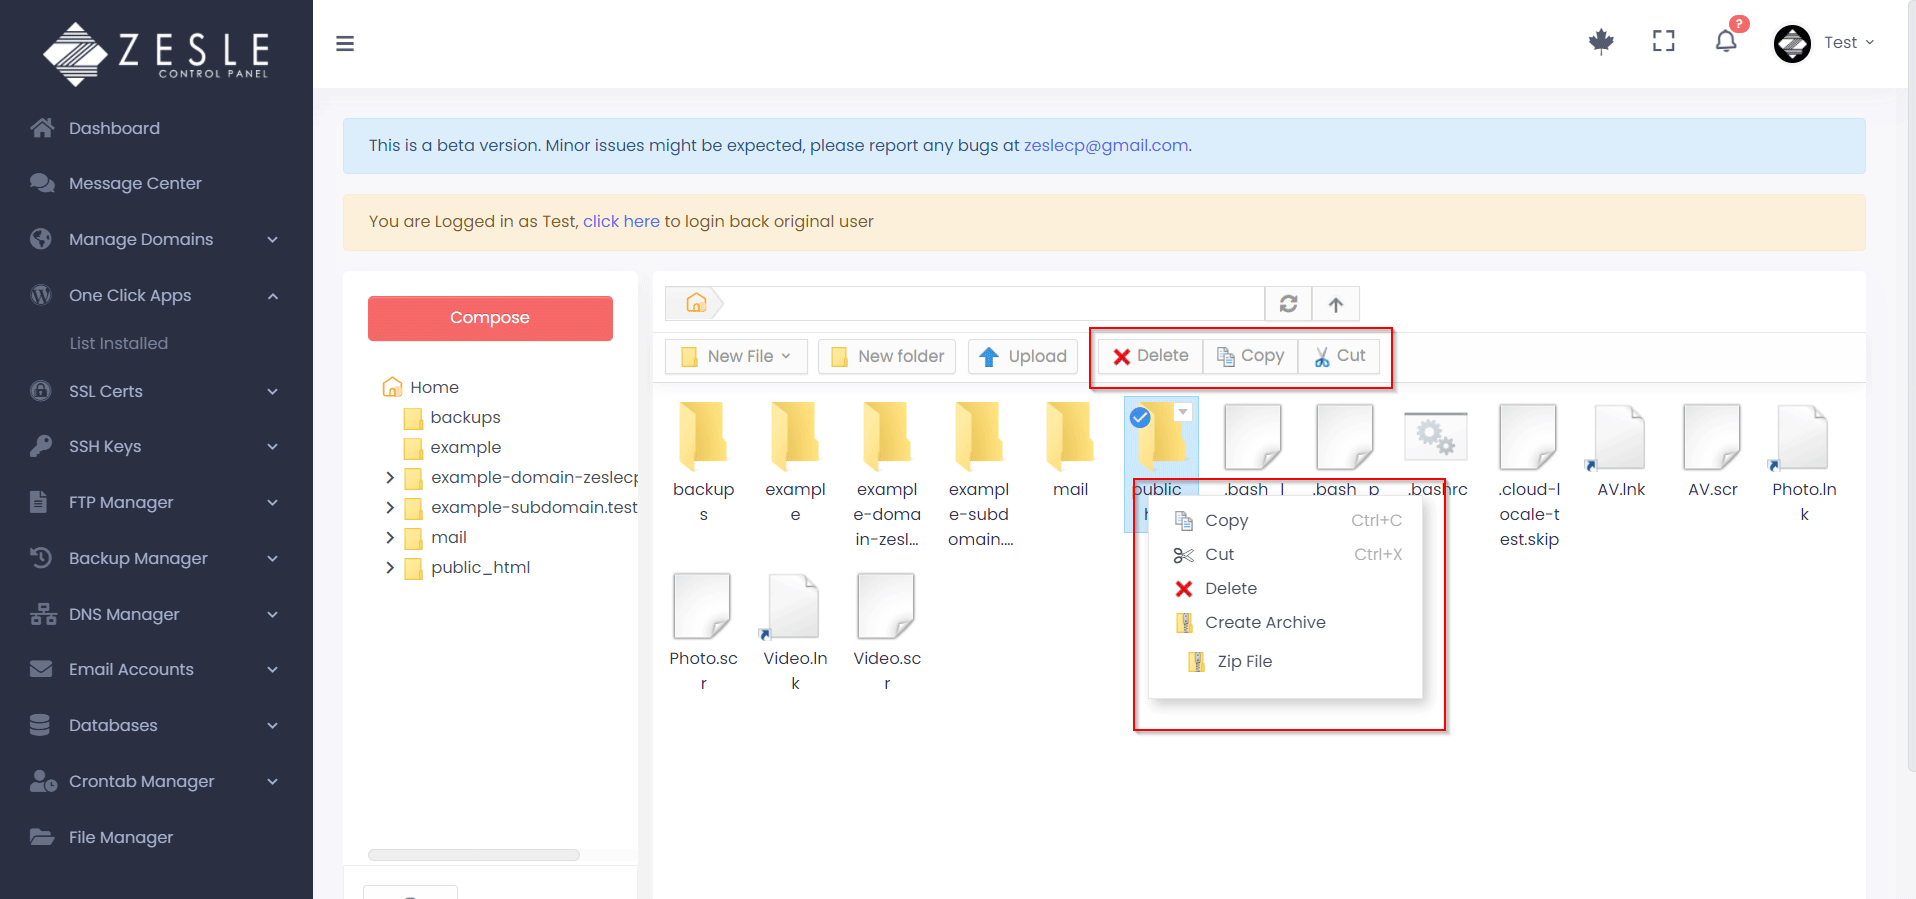This screenshot has width=1916, height=899.
Task: Uncheck the selected public_html folder checkbox
Action: (x=1140, y=418)
